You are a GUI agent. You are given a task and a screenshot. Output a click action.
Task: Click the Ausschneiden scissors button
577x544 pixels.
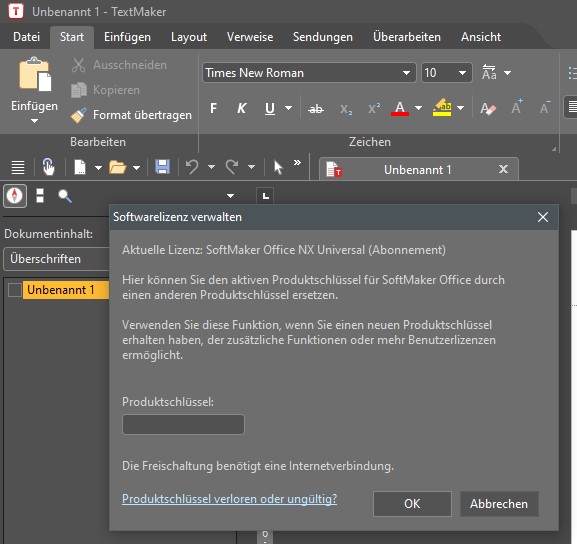pyautogui.click(x=118, y=65)
